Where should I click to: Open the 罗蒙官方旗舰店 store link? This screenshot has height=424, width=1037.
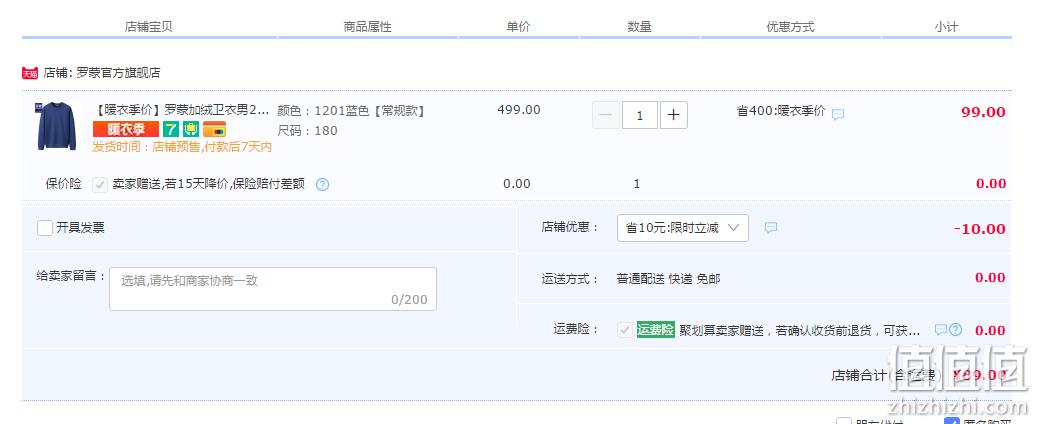118,73
